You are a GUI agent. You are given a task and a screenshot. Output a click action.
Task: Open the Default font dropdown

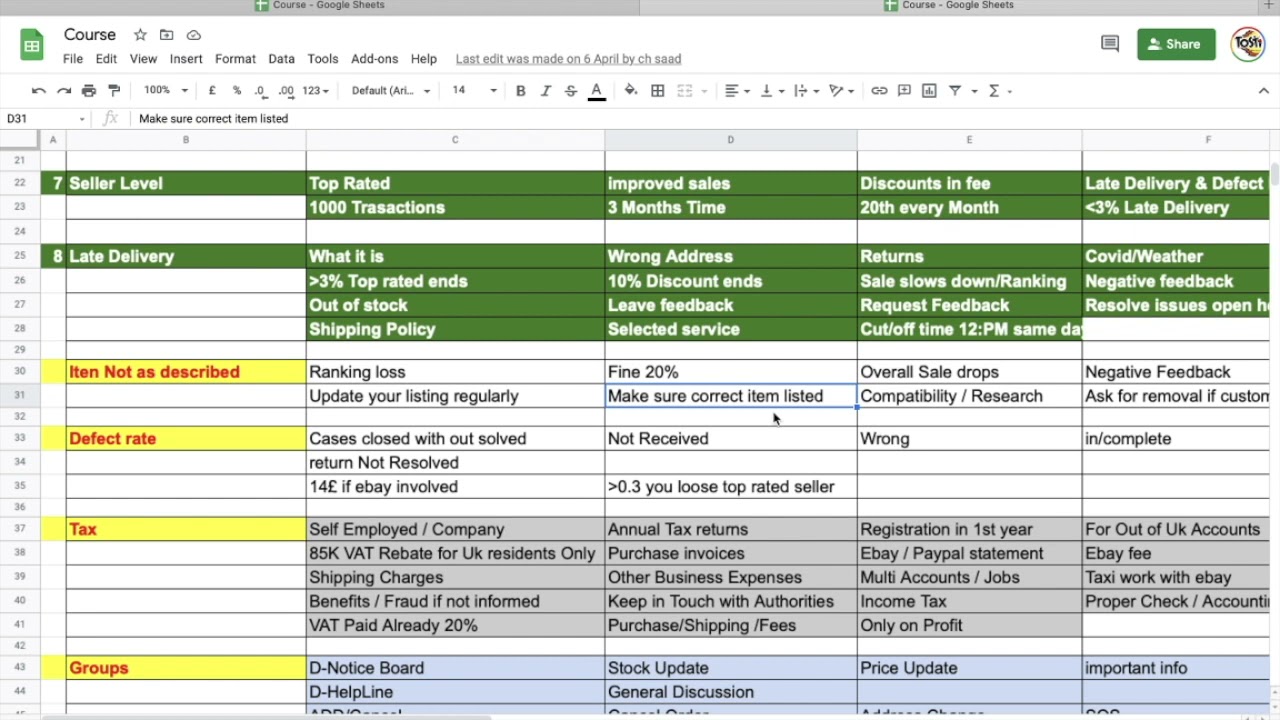(x=390, y=91)
